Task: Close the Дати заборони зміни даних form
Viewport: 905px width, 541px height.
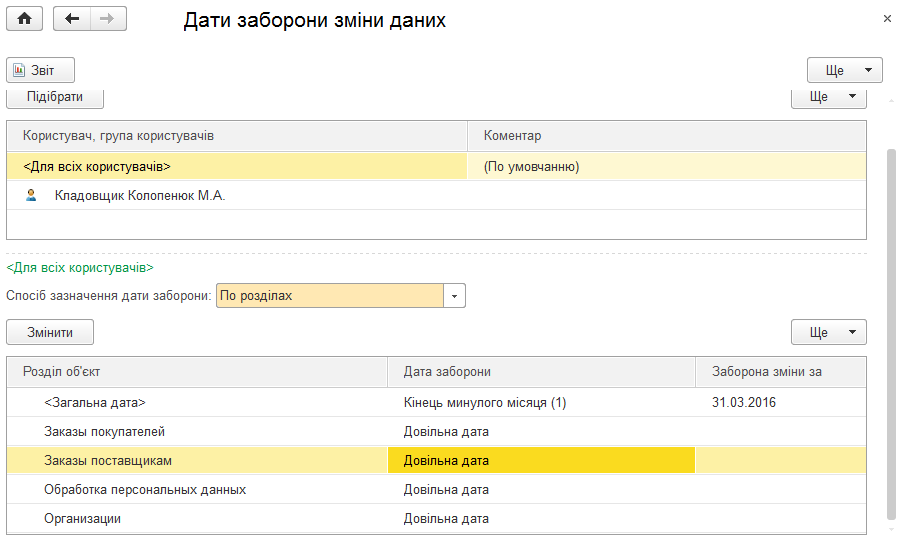Action: 887,18
